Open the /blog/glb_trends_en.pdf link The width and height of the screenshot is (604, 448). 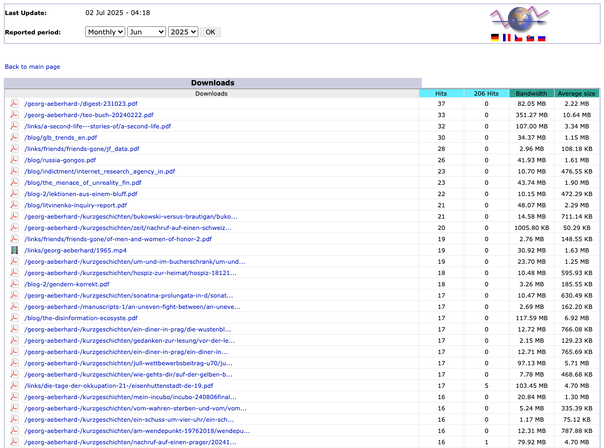(x=61, y=138)
